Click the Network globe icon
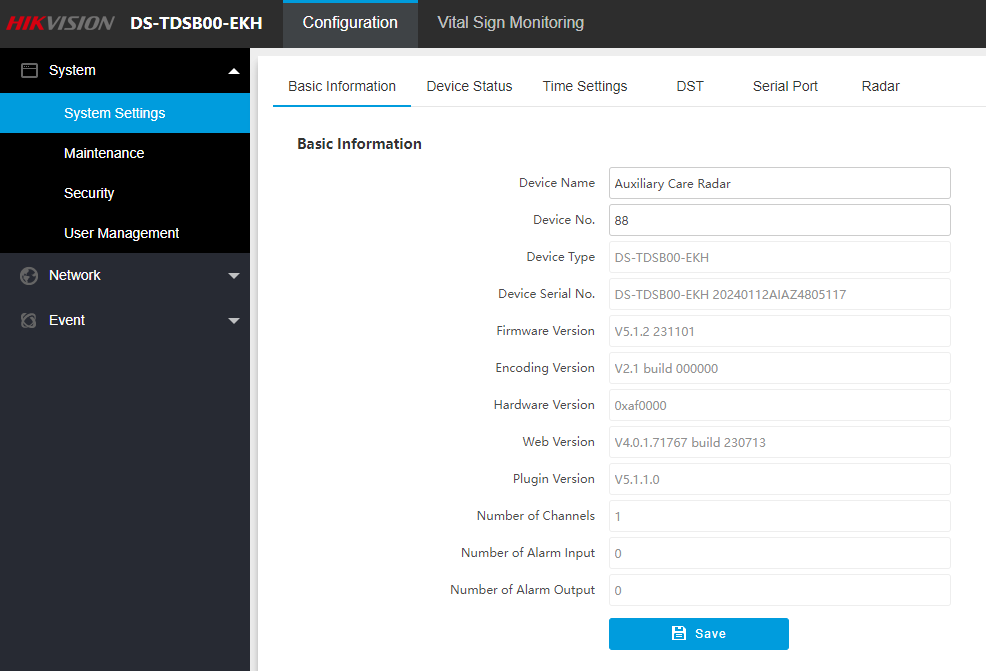This screenshot has width=986, height=671. click(x=29, y=276)
